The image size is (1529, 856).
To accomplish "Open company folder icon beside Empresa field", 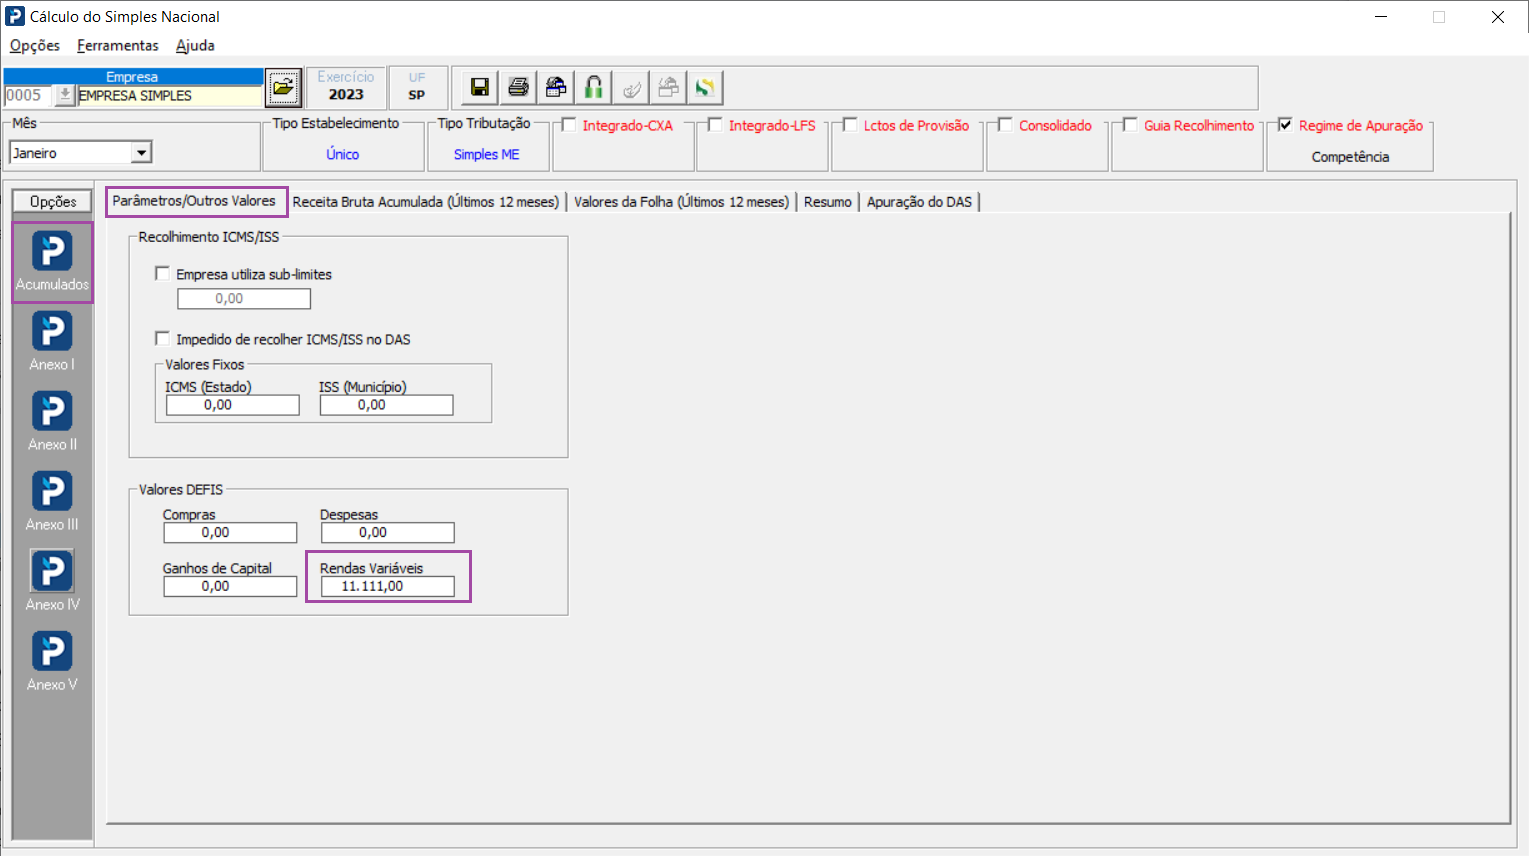I will point(284,88).
